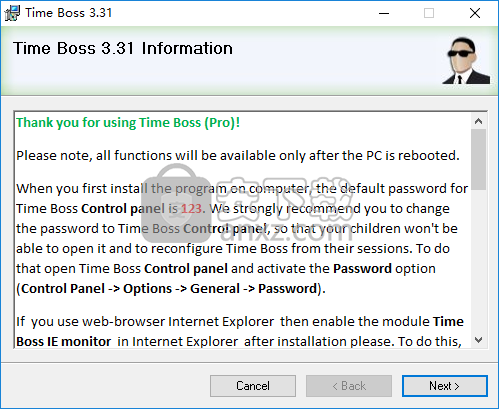Click the bold 'Control Panel -> Options' path text
This screenshot has height=409, width=499.
coord(97,289)
